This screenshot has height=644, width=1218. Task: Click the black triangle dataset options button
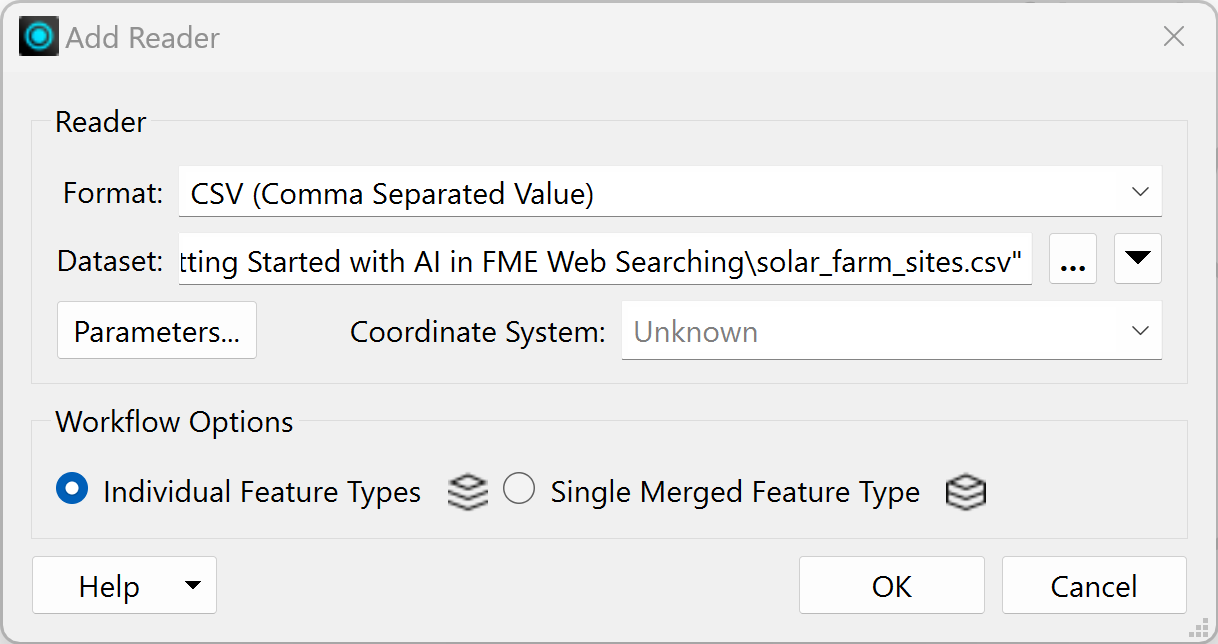(1138, 259)
